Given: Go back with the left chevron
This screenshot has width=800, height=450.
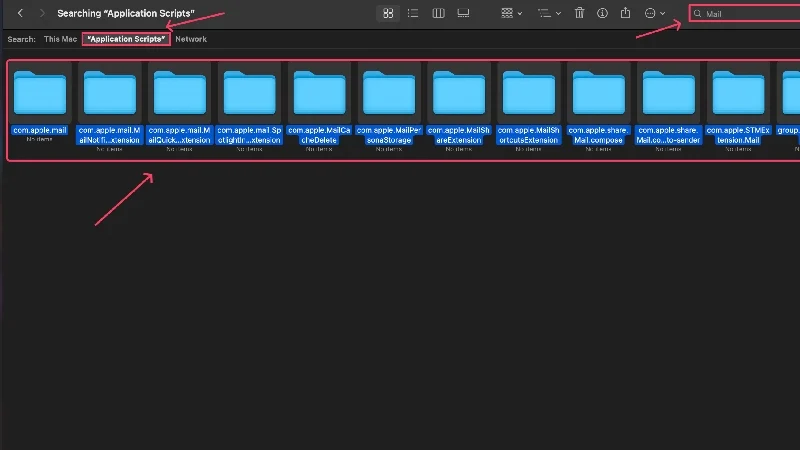Looking at the screenshot, I should [x=20, y=13].
